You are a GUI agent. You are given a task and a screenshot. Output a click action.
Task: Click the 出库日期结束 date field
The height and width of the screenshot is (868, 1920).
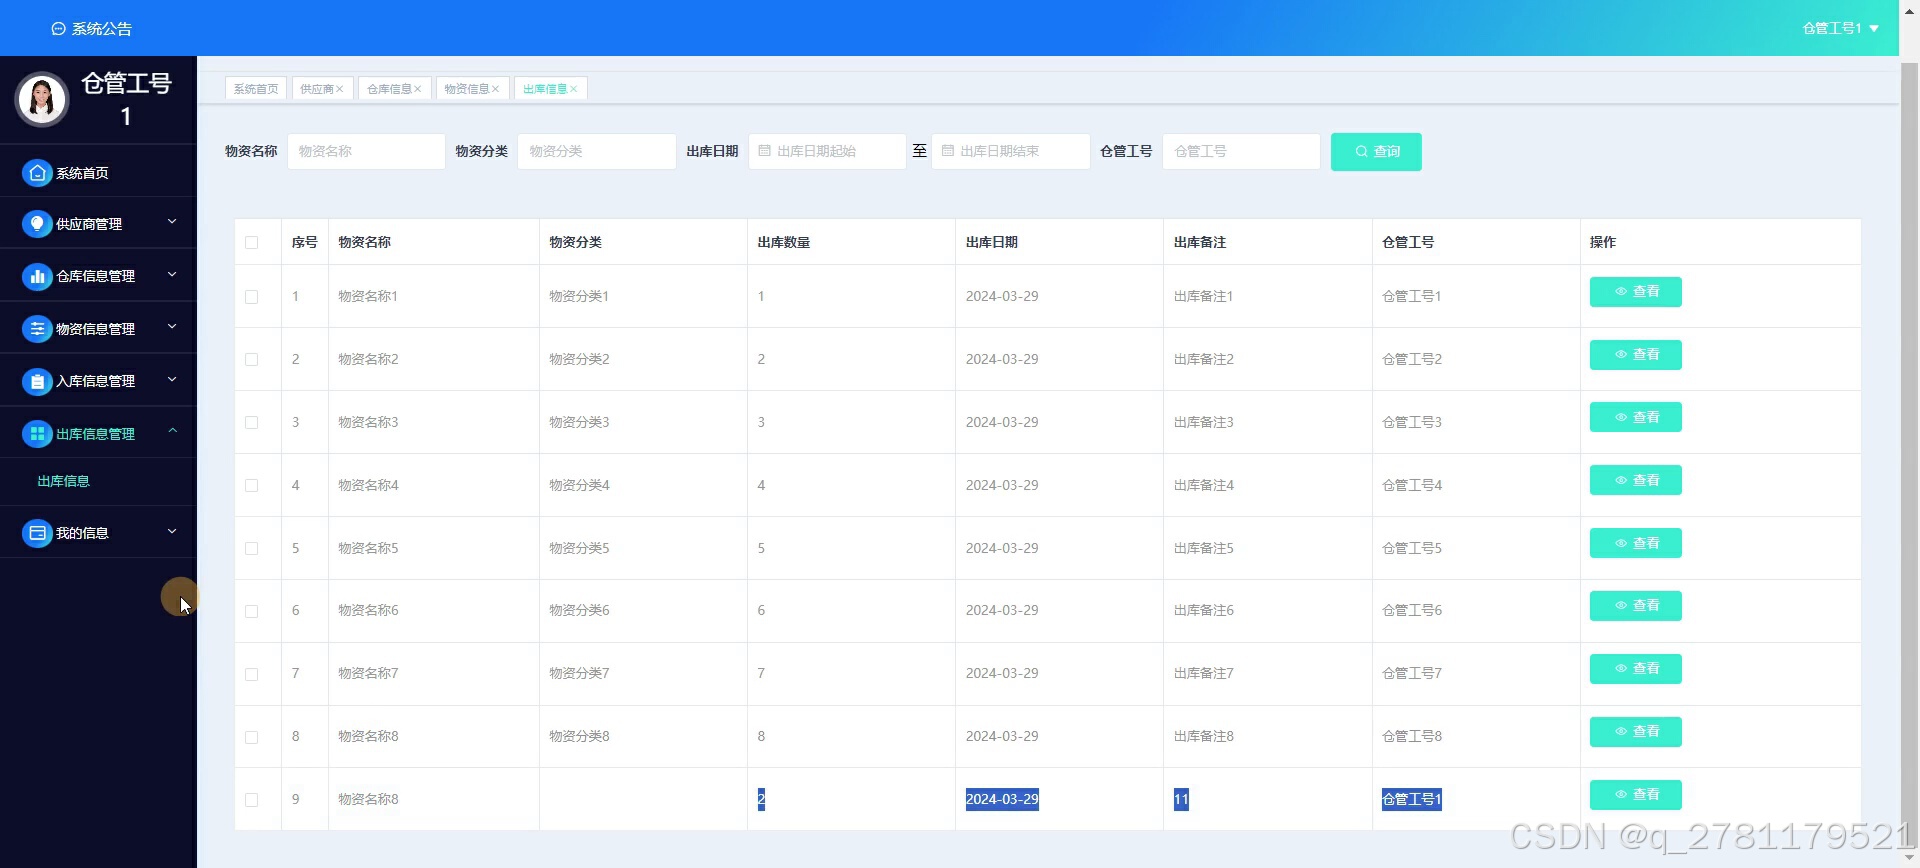tap(1011, 151)
